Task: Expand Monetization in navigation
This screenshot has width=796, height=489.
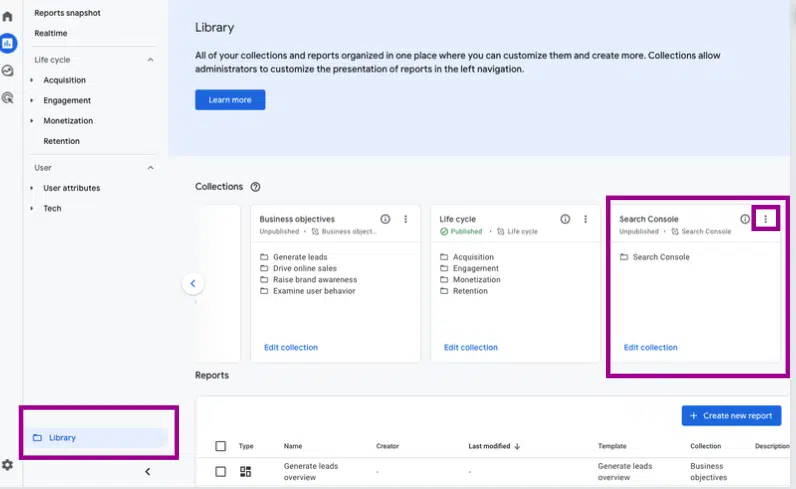Action: point(31,121)
